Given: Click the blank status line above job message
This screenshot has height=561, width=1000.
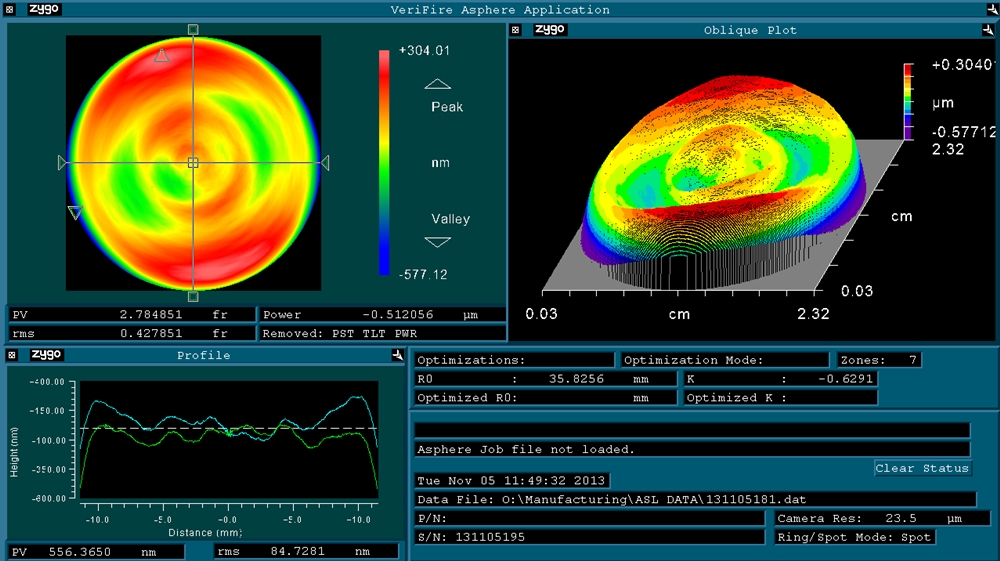Looking at the screenshot, I should pos(692,430).
